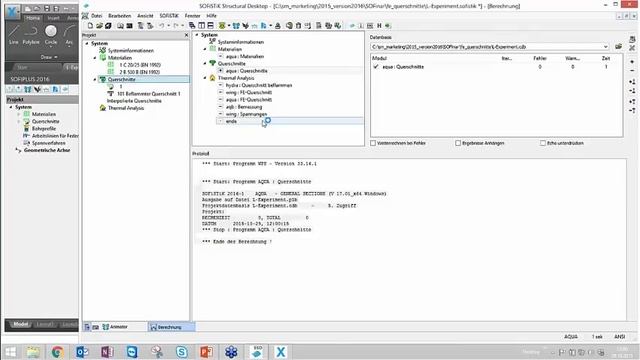Viewport: 640px width, 360px height.
Task: Select the Circle tool in SOFiPLUS
Action: coord(51,35)
